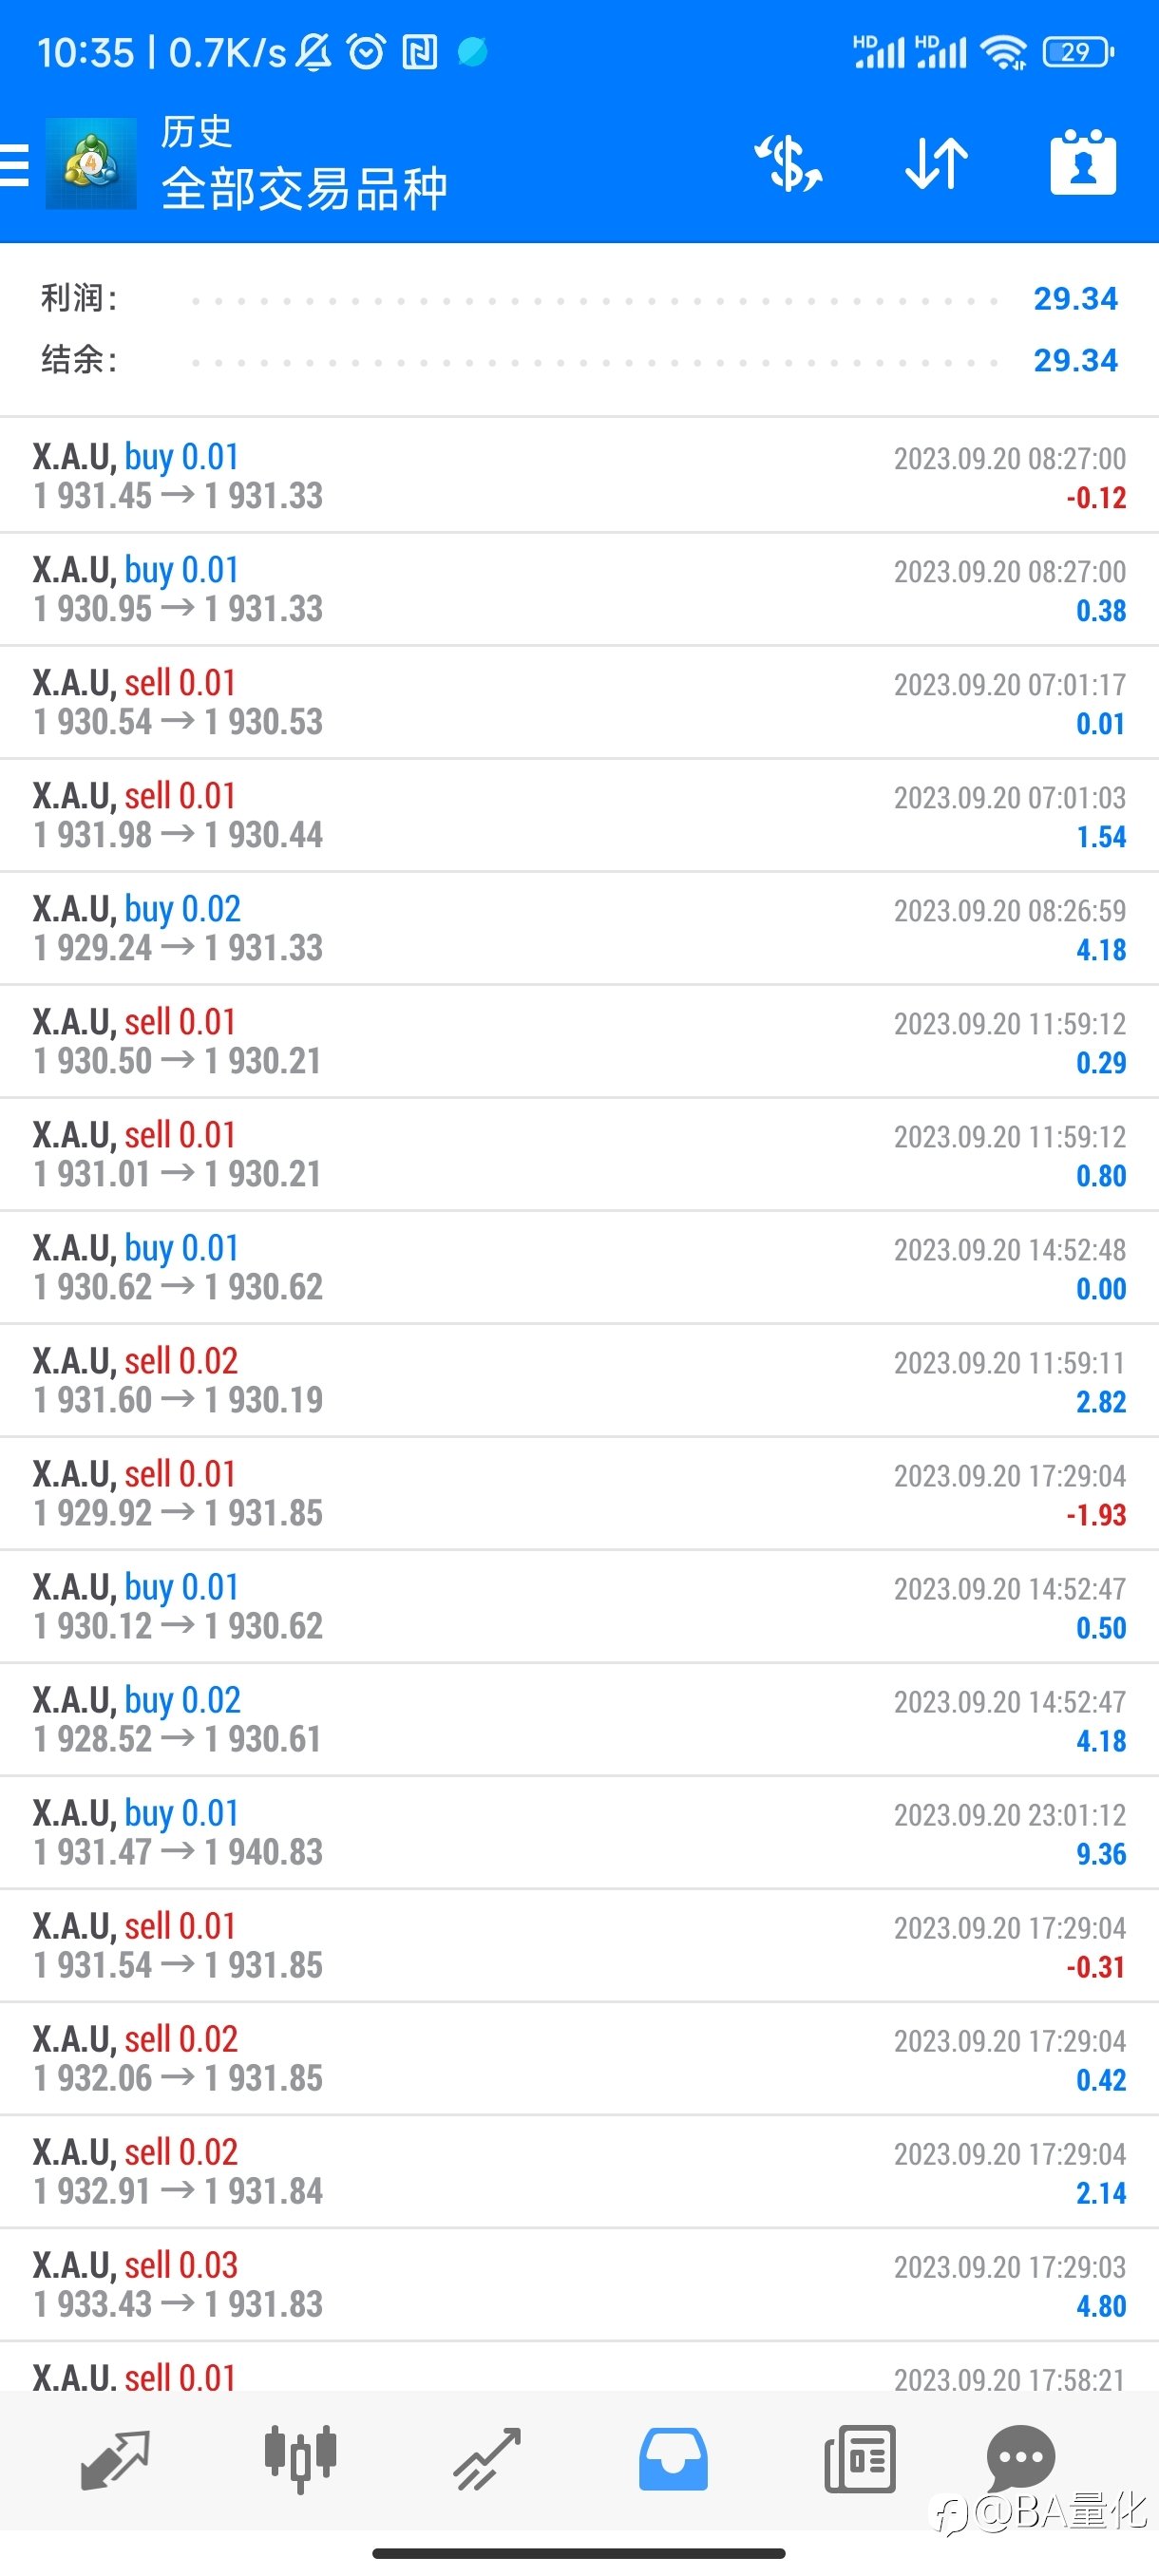Open the symbol filter dollar icon
This screenshot has height=2576, width=1159.
789,162
